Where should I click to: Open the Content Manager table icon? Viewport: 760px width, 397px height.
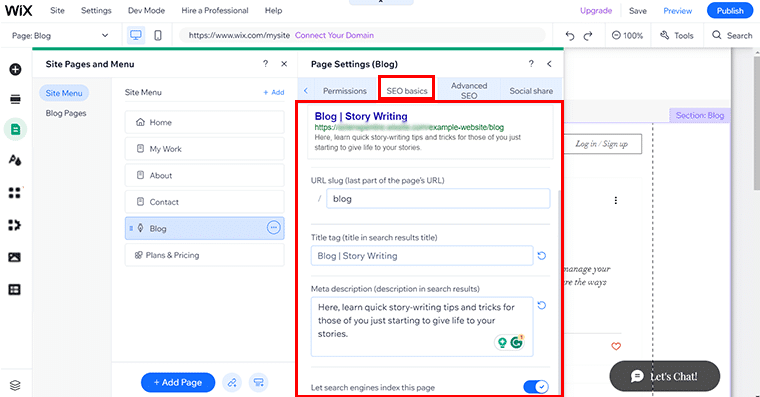[15, 289]
